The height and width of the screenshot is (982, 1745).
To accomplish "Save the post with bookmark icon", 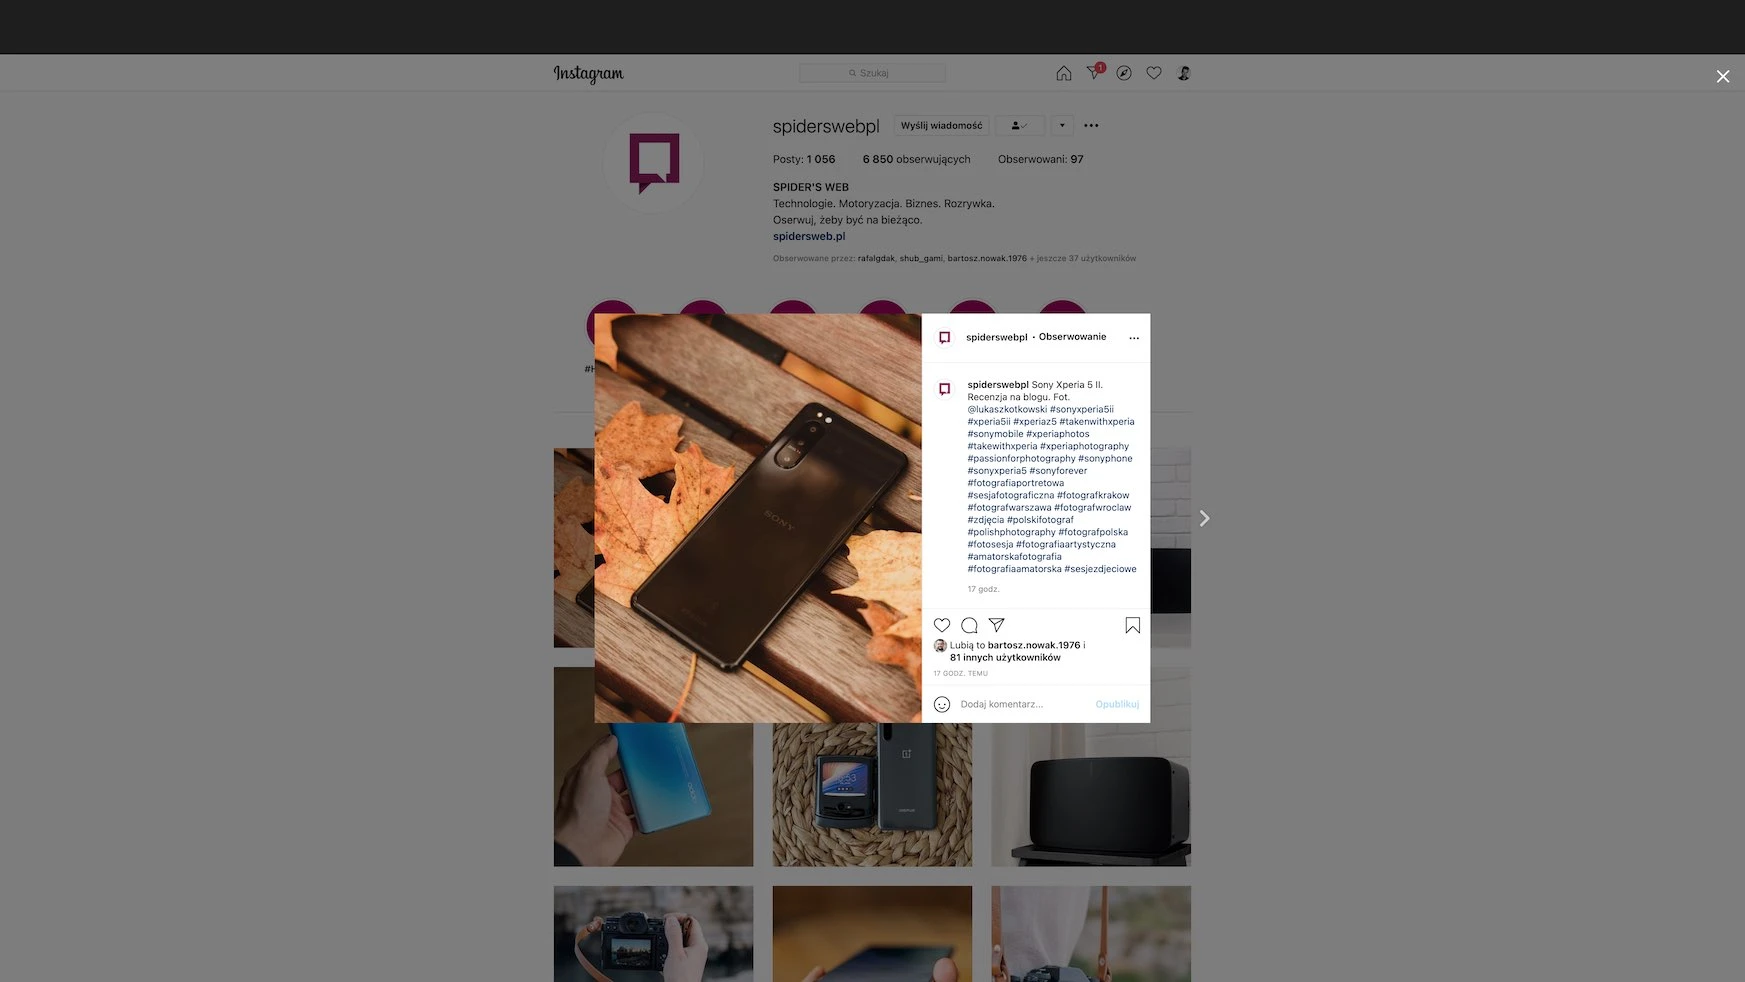I will pyautogui.click(x=1133, y=625).
